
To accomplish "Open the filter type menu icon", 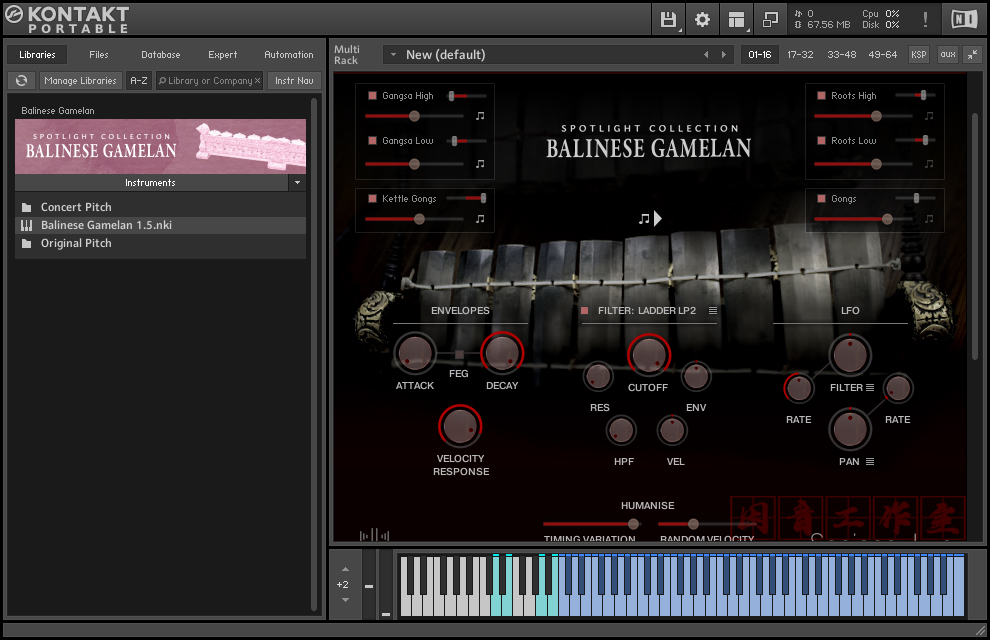I will pyautogui.click(x=713, y=311).
